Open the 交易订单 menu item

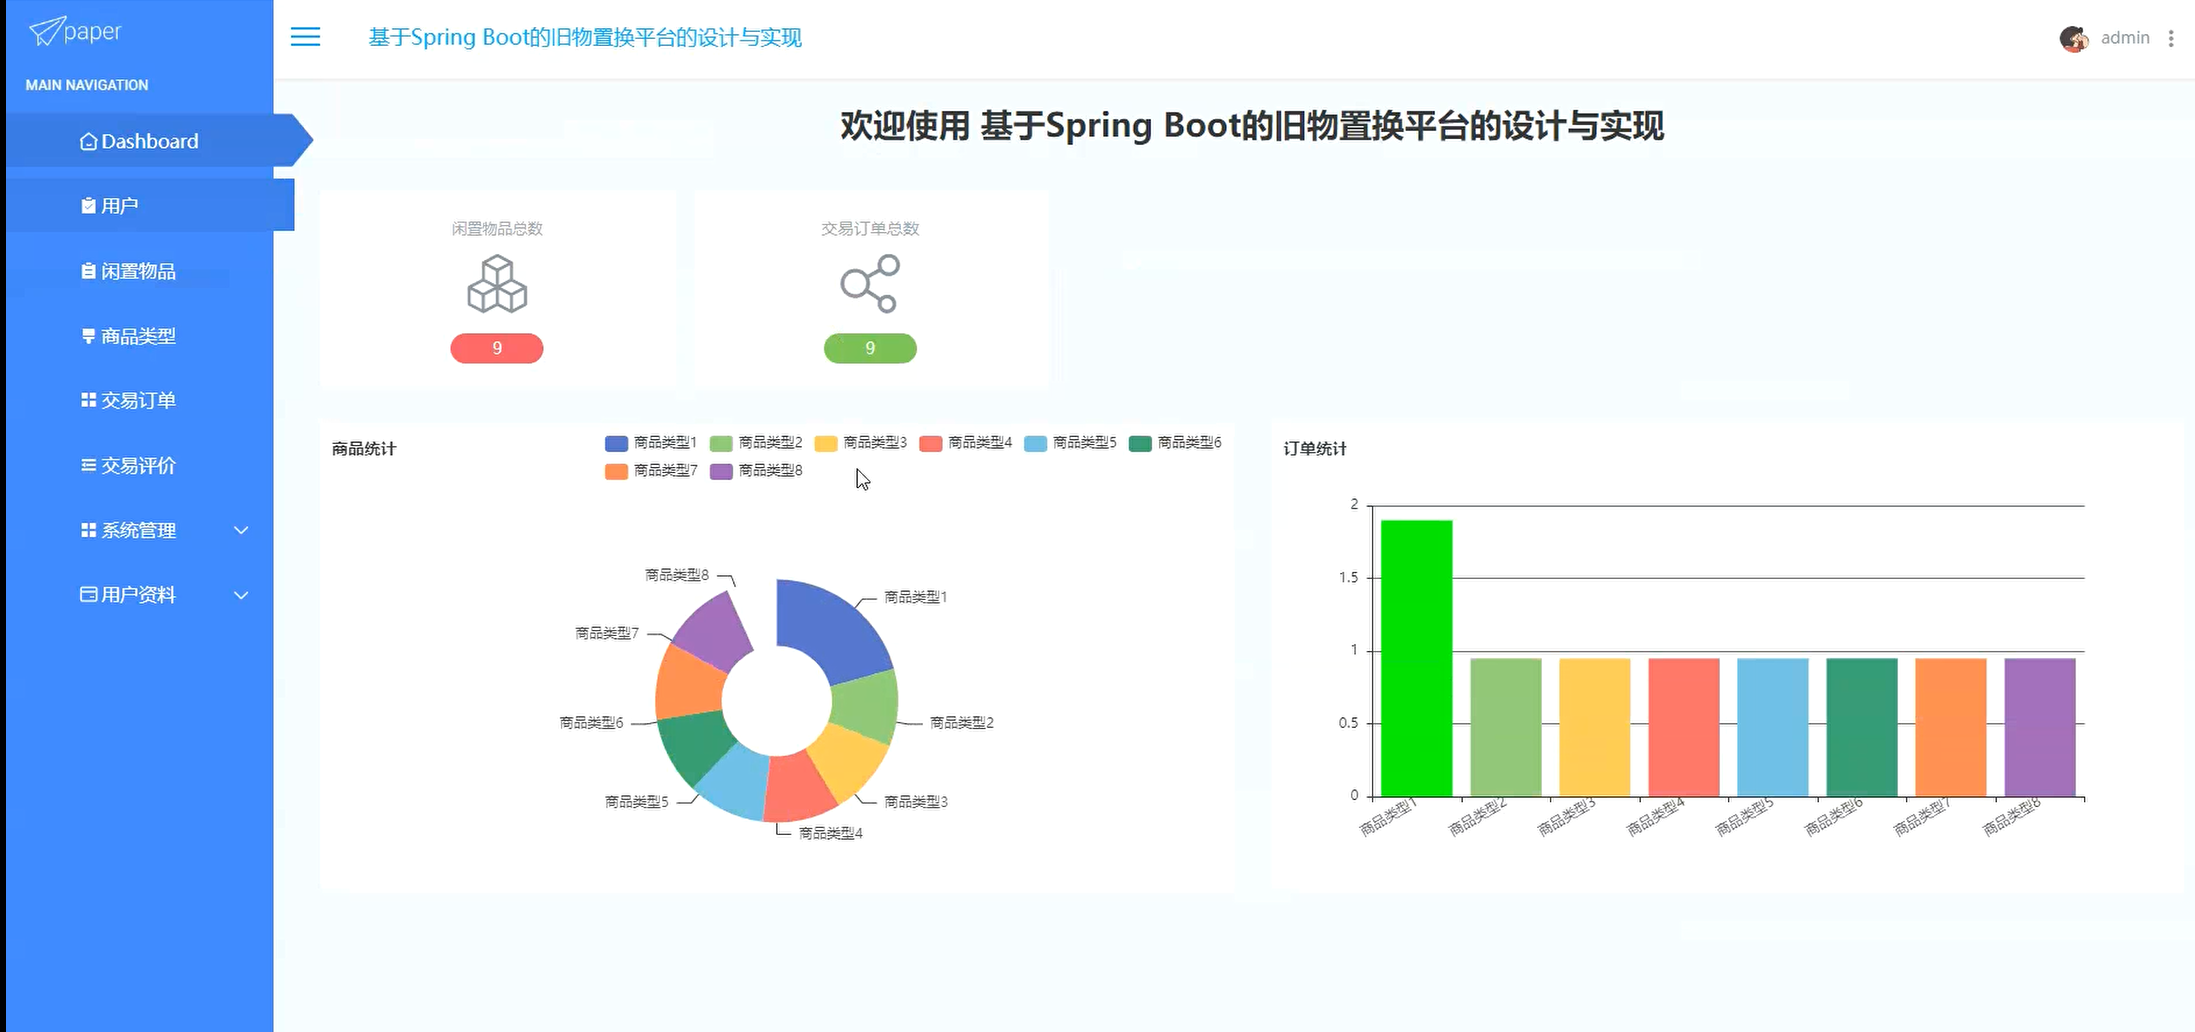point(140,400)
